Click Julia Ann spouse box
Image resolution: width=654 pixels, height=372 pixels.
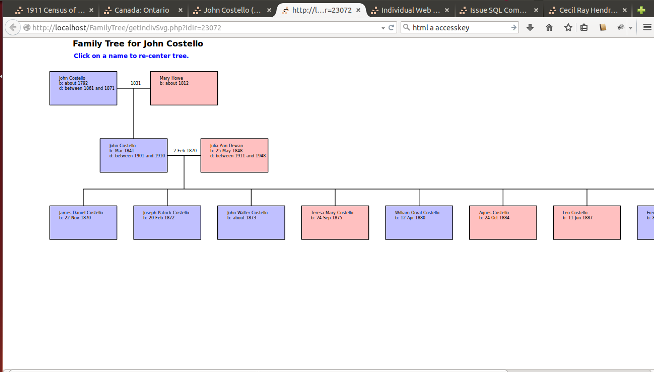coord(234,155)
